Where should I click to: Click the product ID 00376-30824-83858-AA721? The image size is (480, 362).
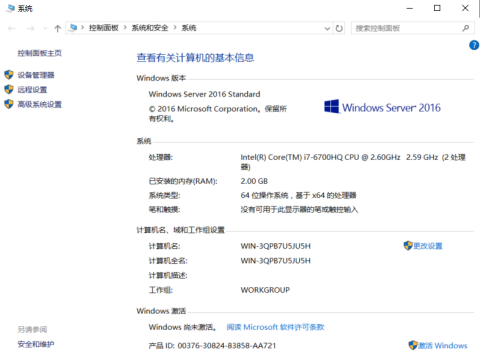[227, 346]
